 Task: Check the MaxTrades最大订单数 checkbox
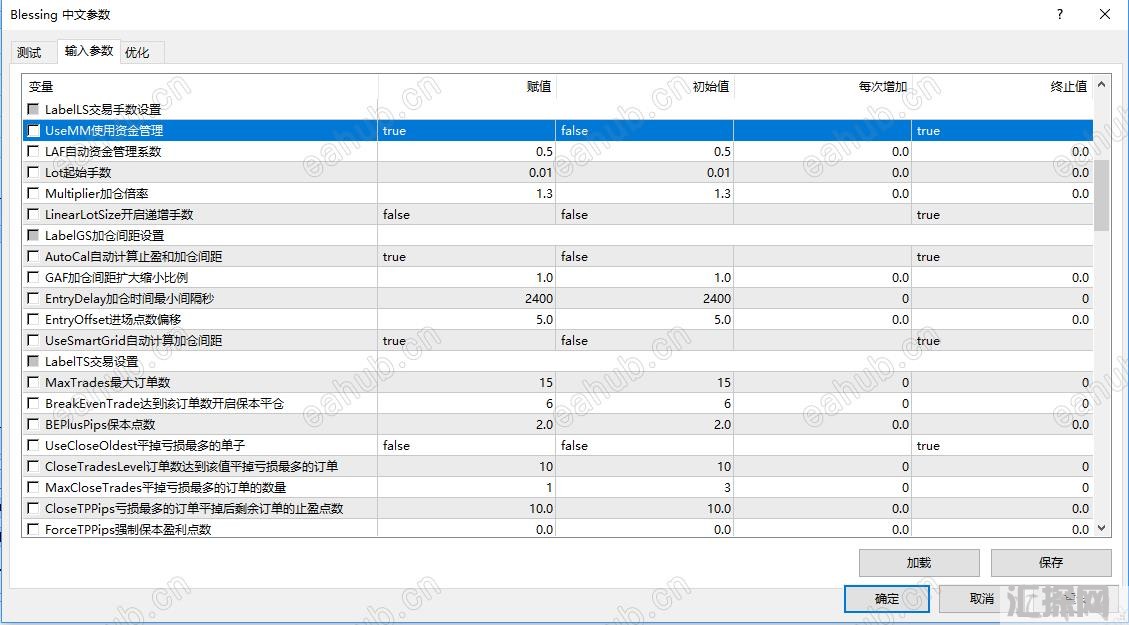34,383
